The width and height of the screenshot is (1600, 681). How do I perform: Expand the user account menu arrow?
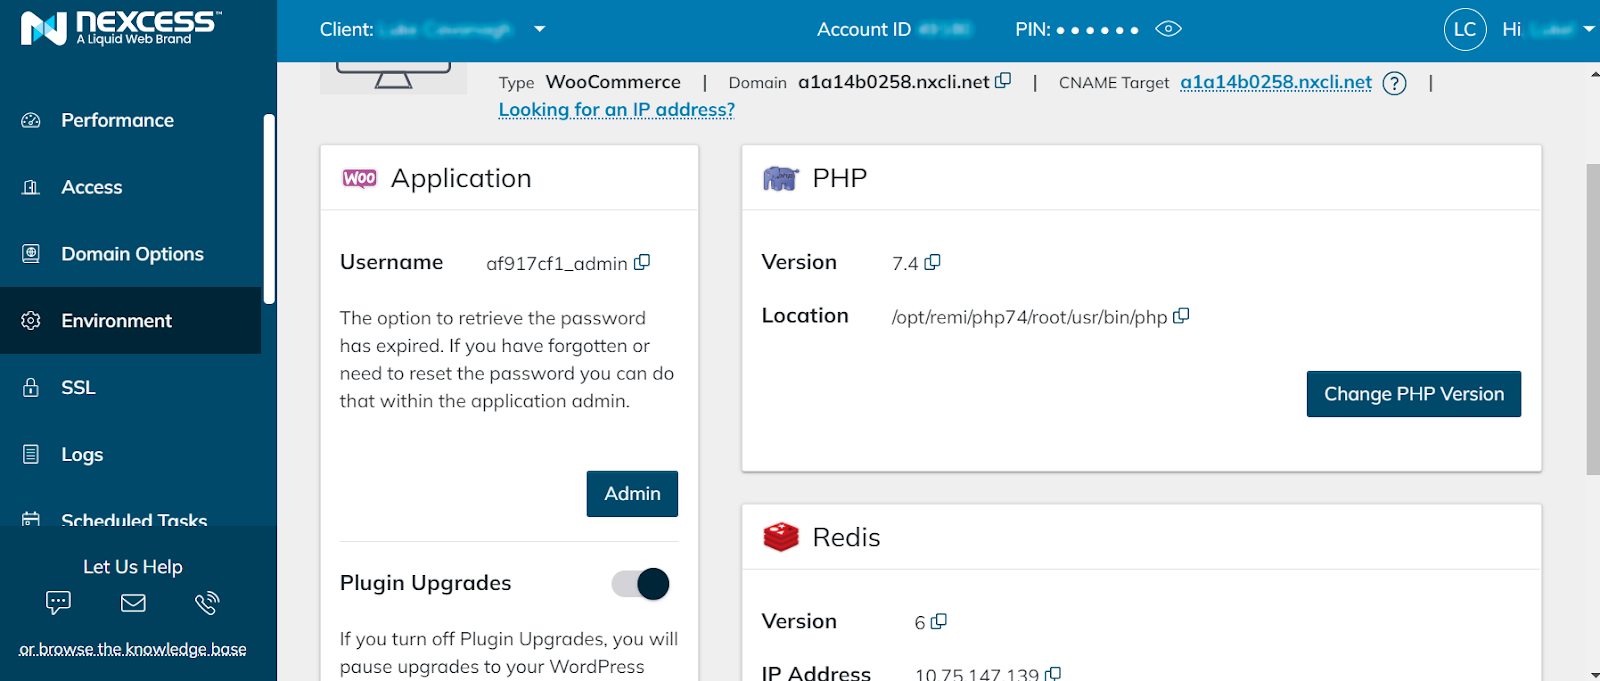(1588, 29)
